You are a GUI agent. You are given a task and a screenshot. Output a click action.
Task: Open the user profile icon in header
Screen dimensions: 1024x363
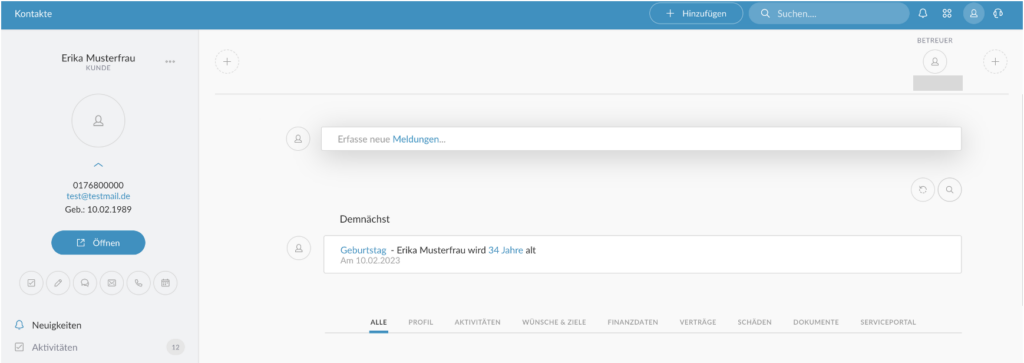(974, 14)
